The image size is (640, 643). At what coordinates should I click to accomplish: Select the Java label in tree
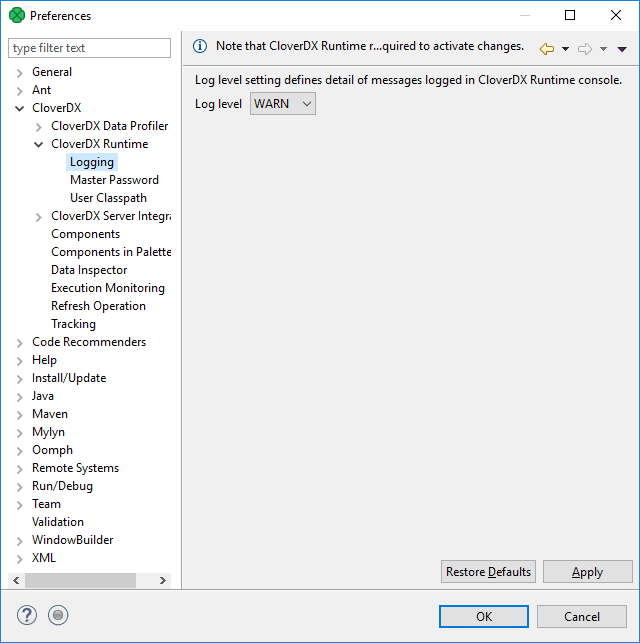pyautogui.click(x=43, y=396)
